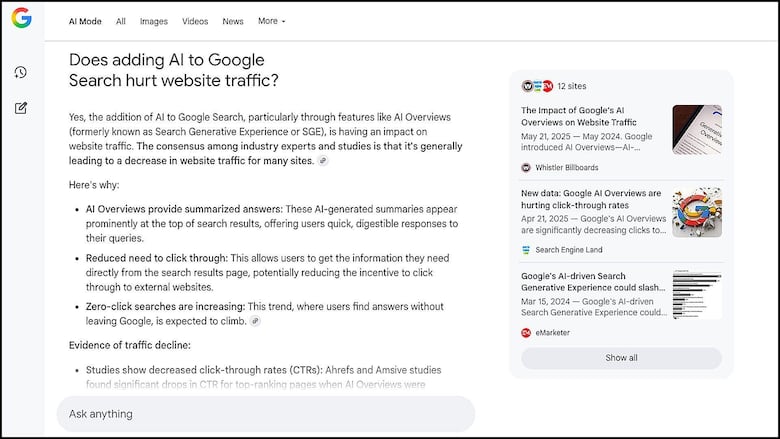Start a new search with the compose icon
The image size is (780, 439).
pos(20,108)
